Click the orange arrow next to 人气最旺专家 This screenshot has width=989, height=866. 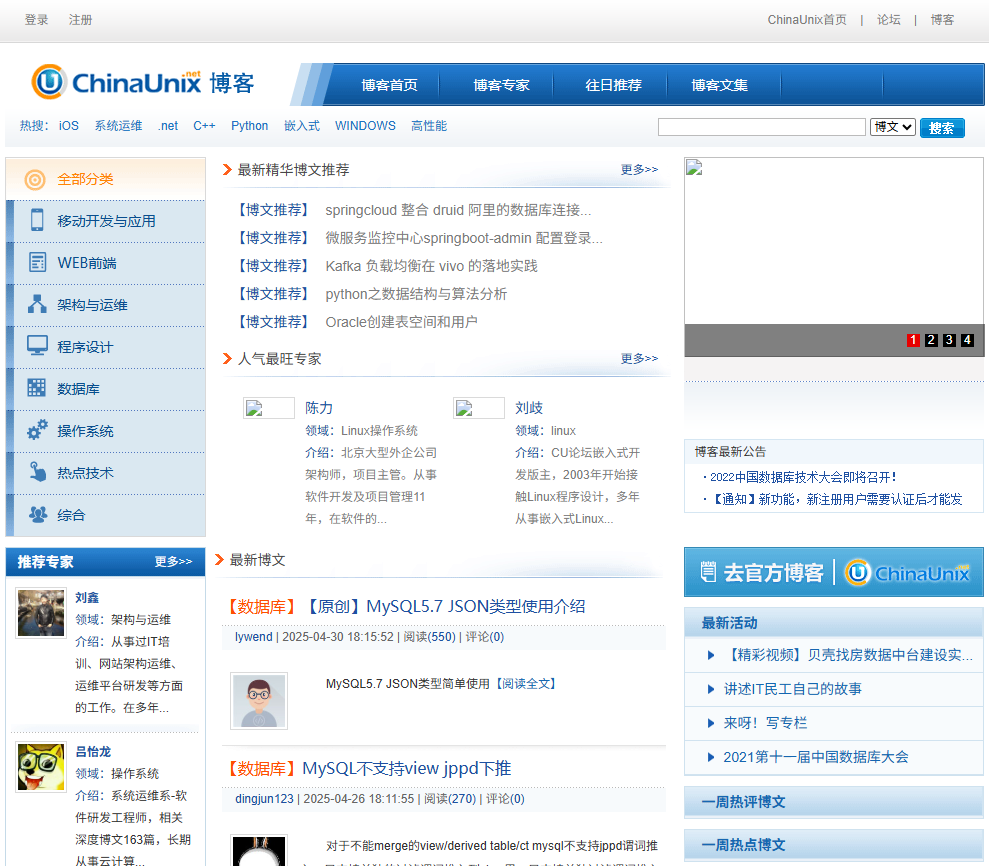coord(227,359)
